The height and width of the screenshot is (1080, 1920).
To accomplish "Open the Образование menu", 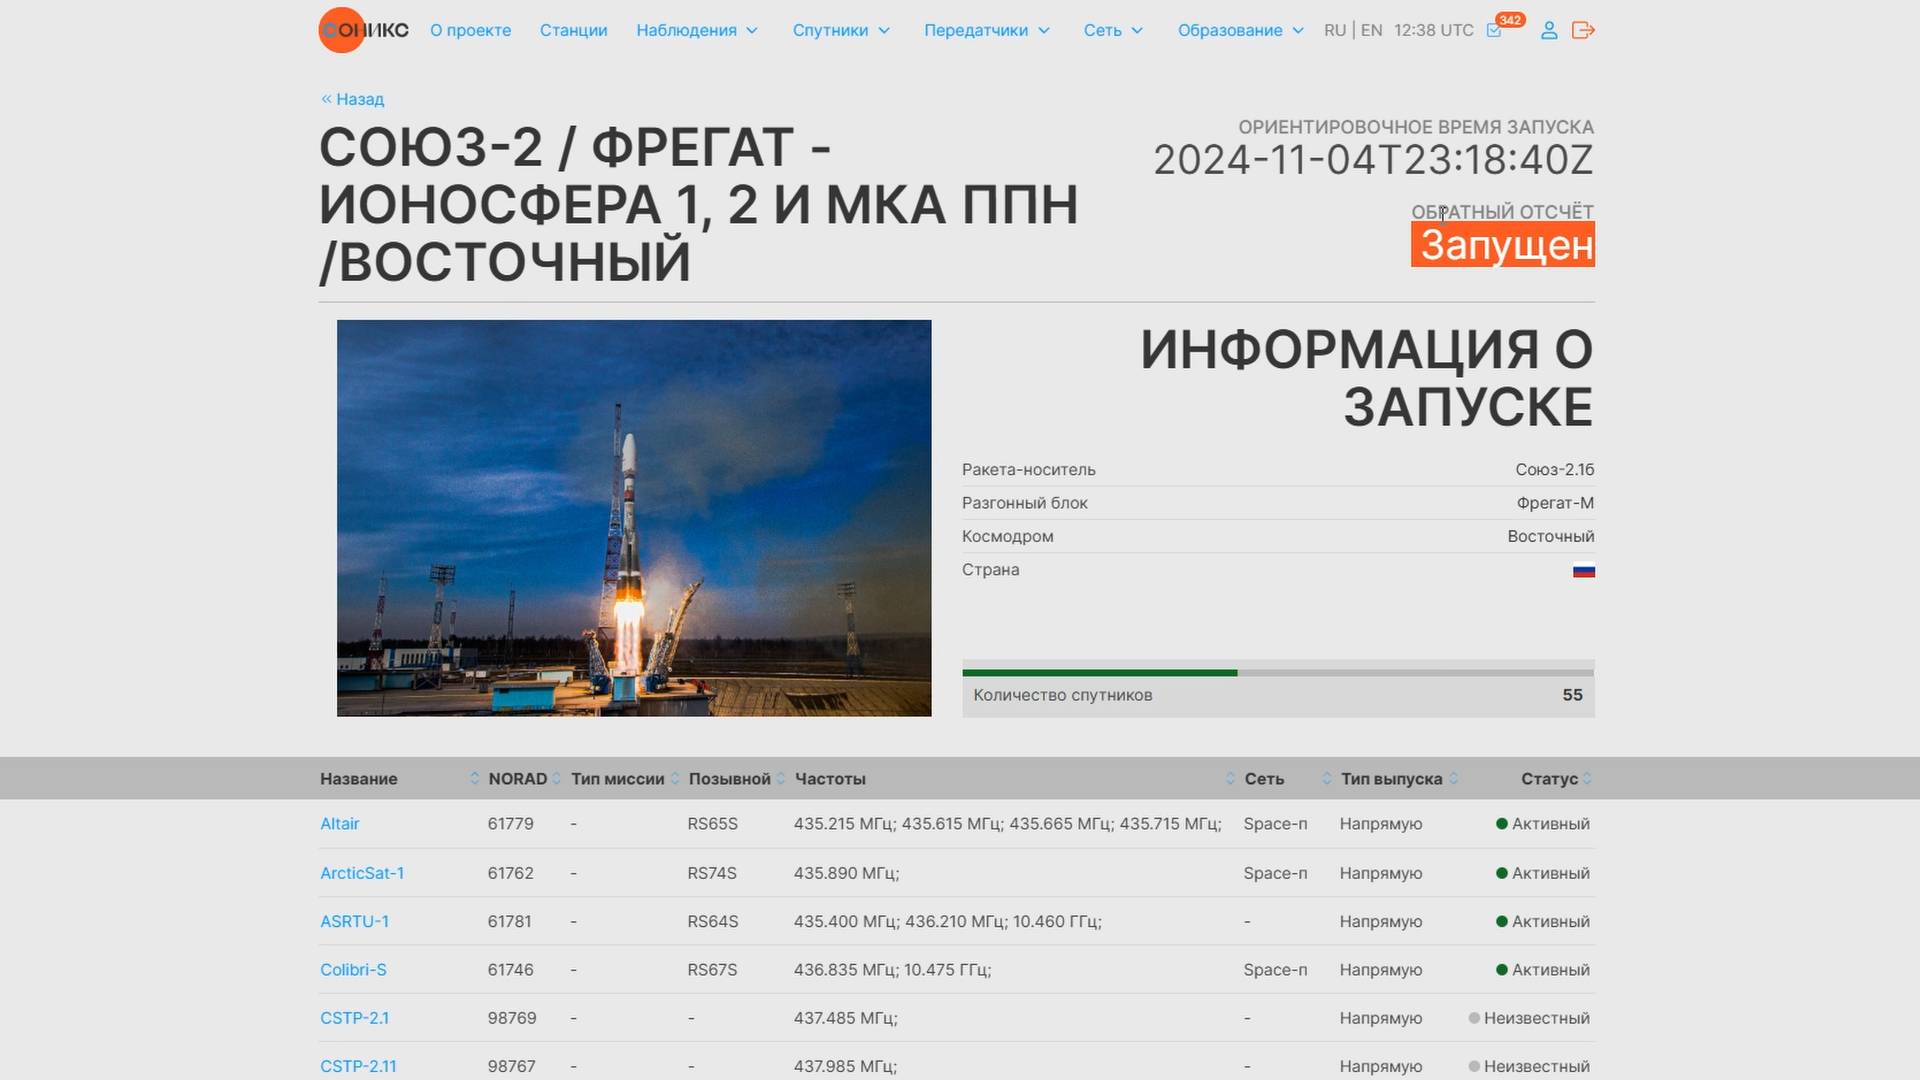I will (1238, 30).
